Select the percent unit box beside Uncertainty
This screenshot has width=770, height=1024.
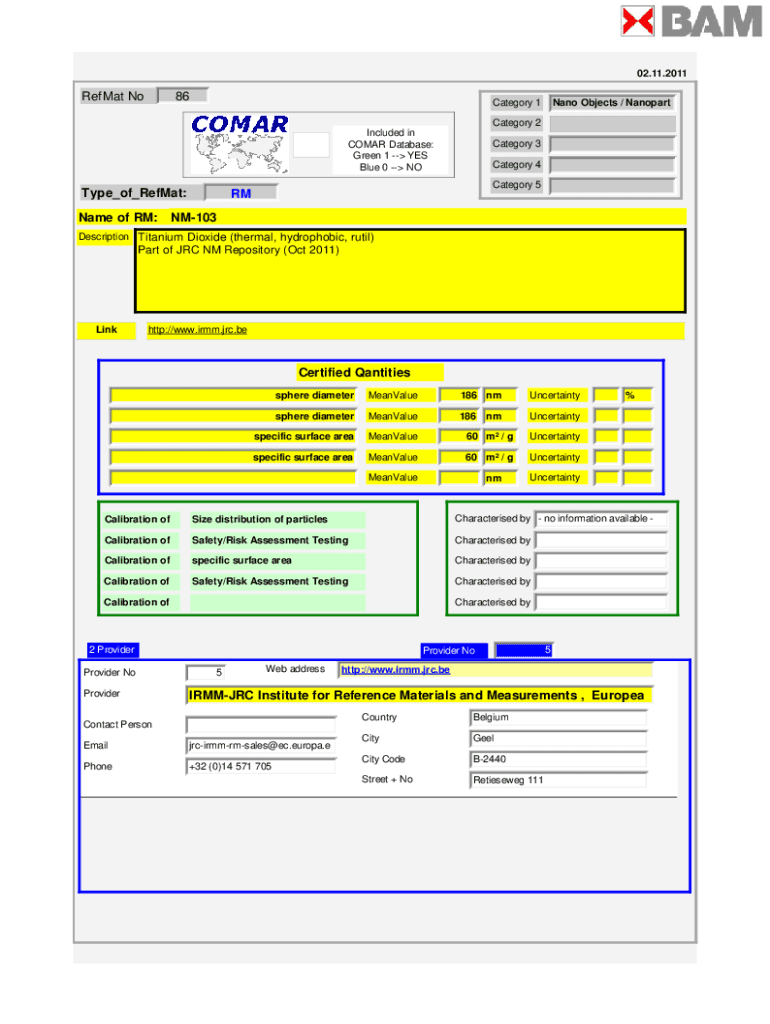pos(637,395)
